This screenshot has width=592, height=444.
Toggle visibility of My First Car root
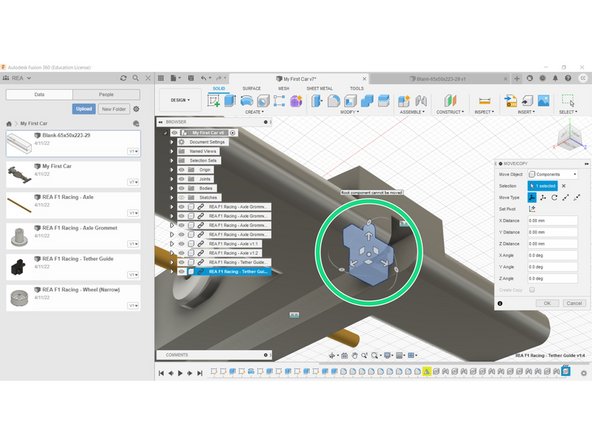coord(174,133)
